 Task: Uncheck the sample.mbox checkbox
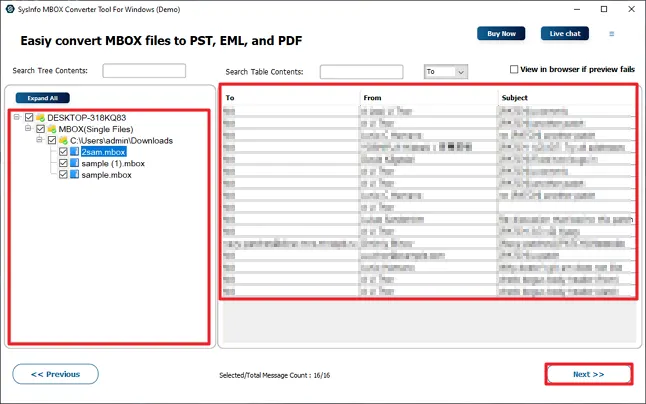pos(63,175)
